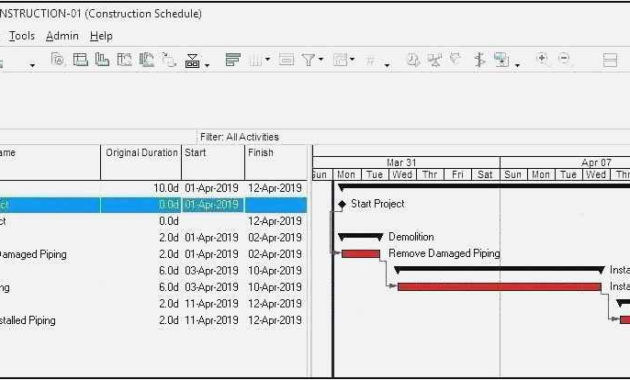Select the red Remove Damaged Piping bar
Viewport: 630px width, 380px height.
(x=360, y=254)
